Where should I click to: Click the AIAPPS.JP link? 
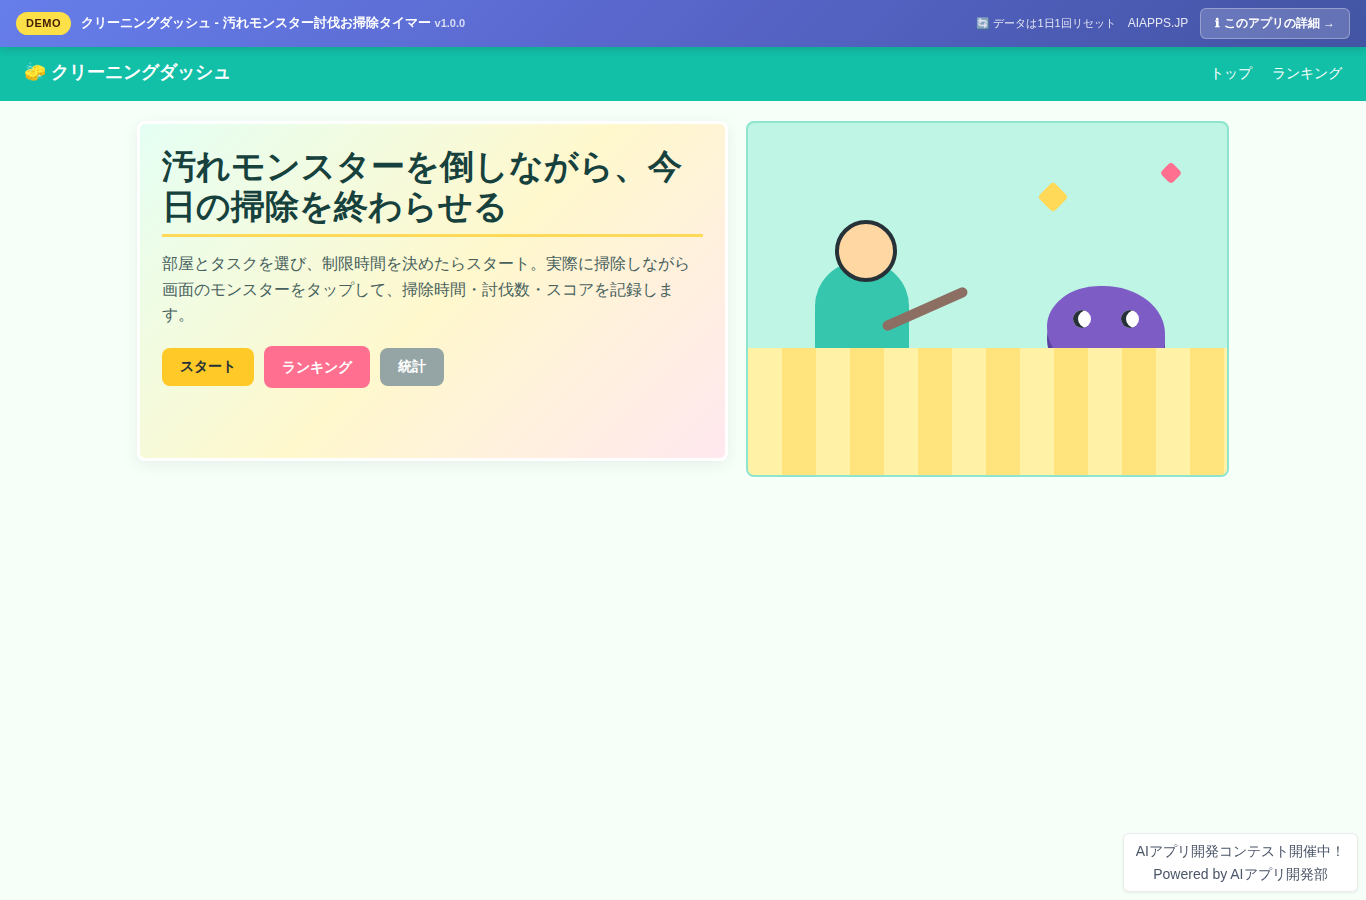[1158, 23]
